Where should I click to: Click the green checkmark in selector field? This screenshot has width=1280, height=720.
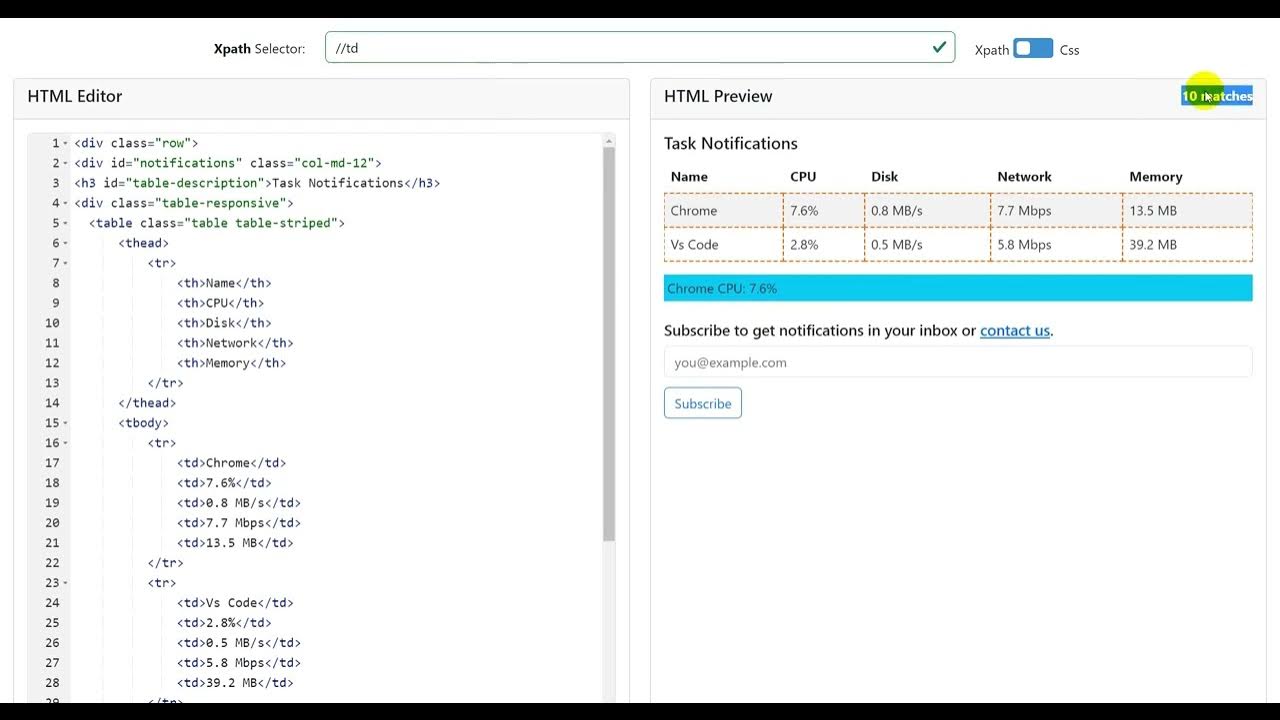(939, 47)
